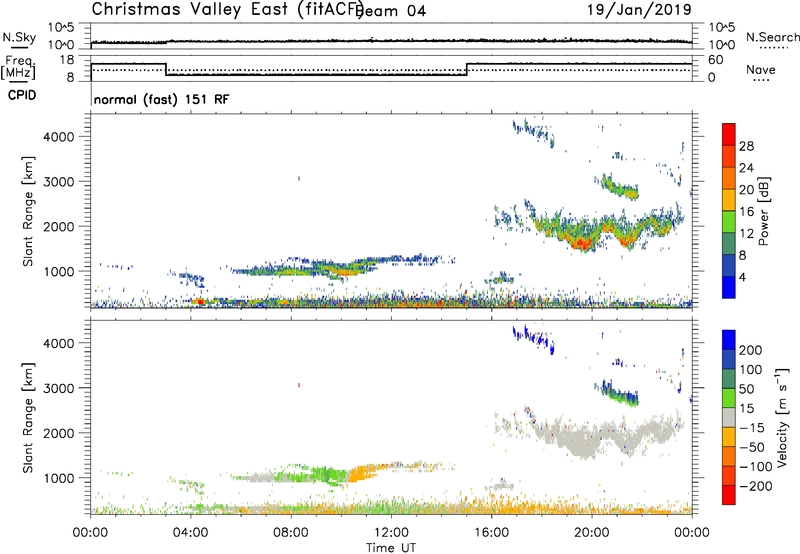Select the '12:00' time axis tick
This screenshot has height=554, width=800.
click(x=391, y=533)
